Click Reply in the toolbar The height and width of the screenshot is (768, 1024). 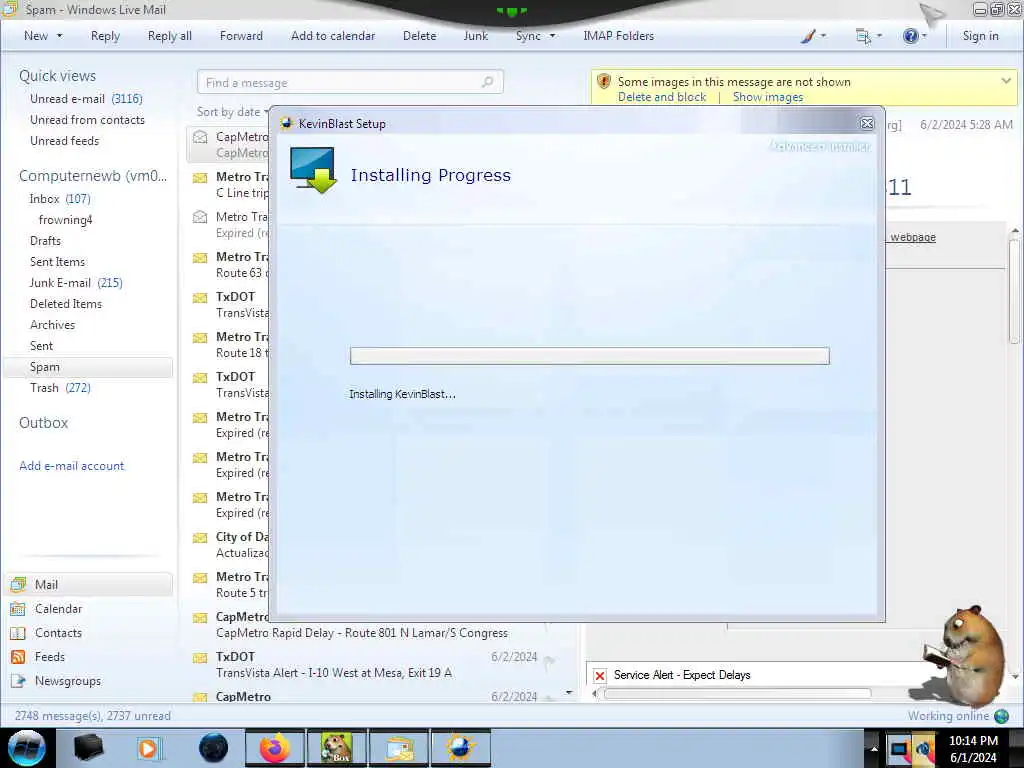point(105,36)
